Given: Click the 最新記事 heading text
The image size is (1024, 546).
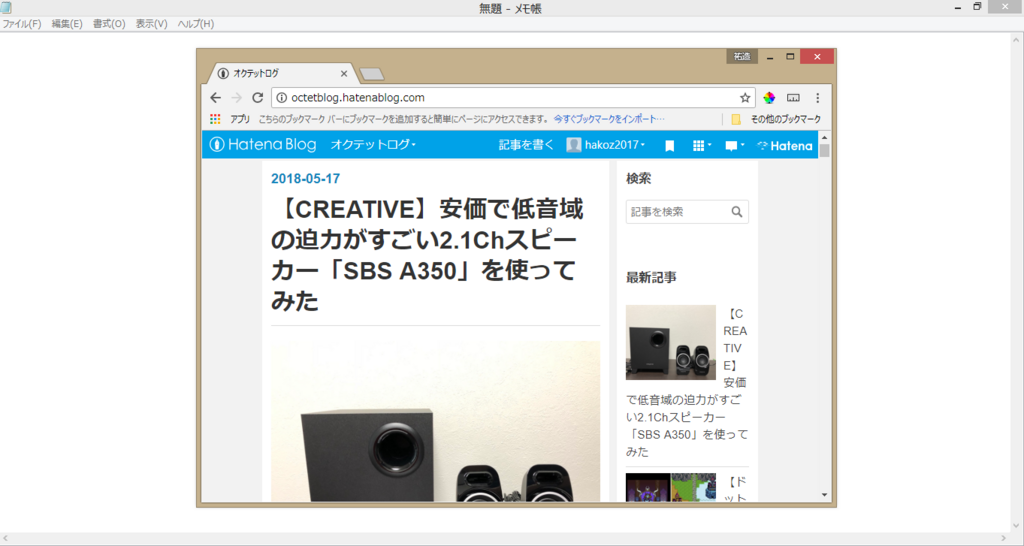Looking at the screenshot, I should (x=651, y=278).
